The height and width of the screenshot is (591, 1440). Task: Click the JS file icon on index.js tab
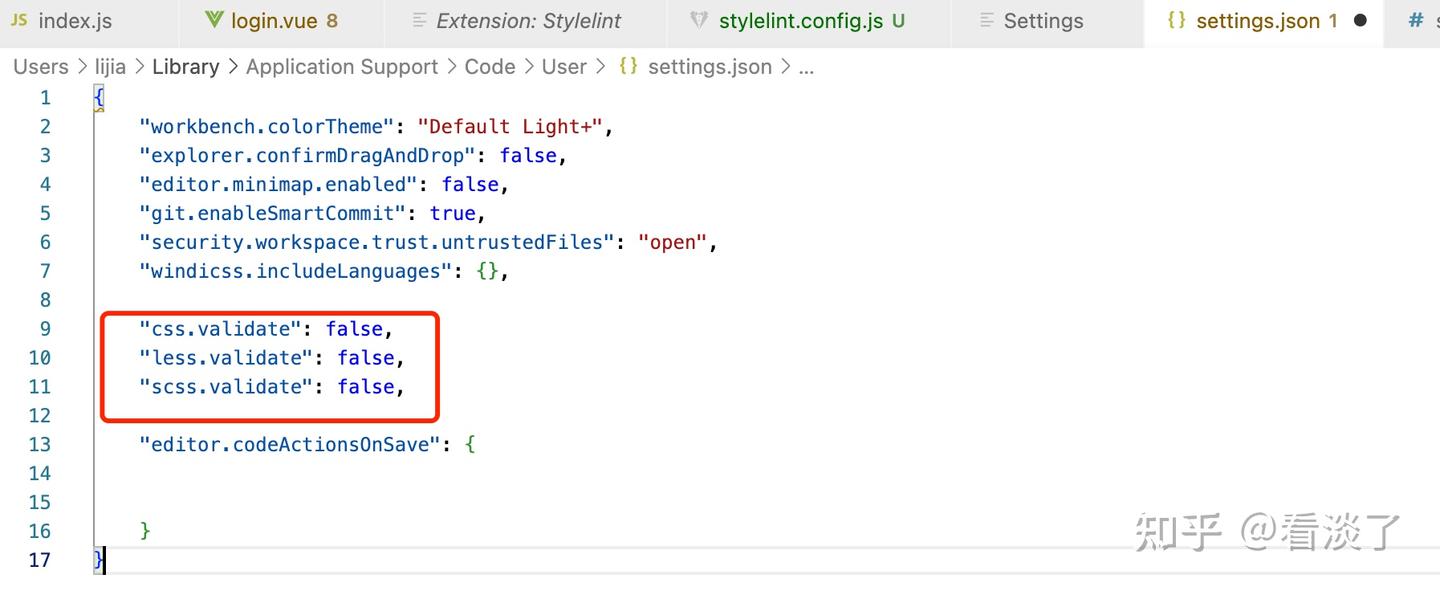[x=19, y=20]
